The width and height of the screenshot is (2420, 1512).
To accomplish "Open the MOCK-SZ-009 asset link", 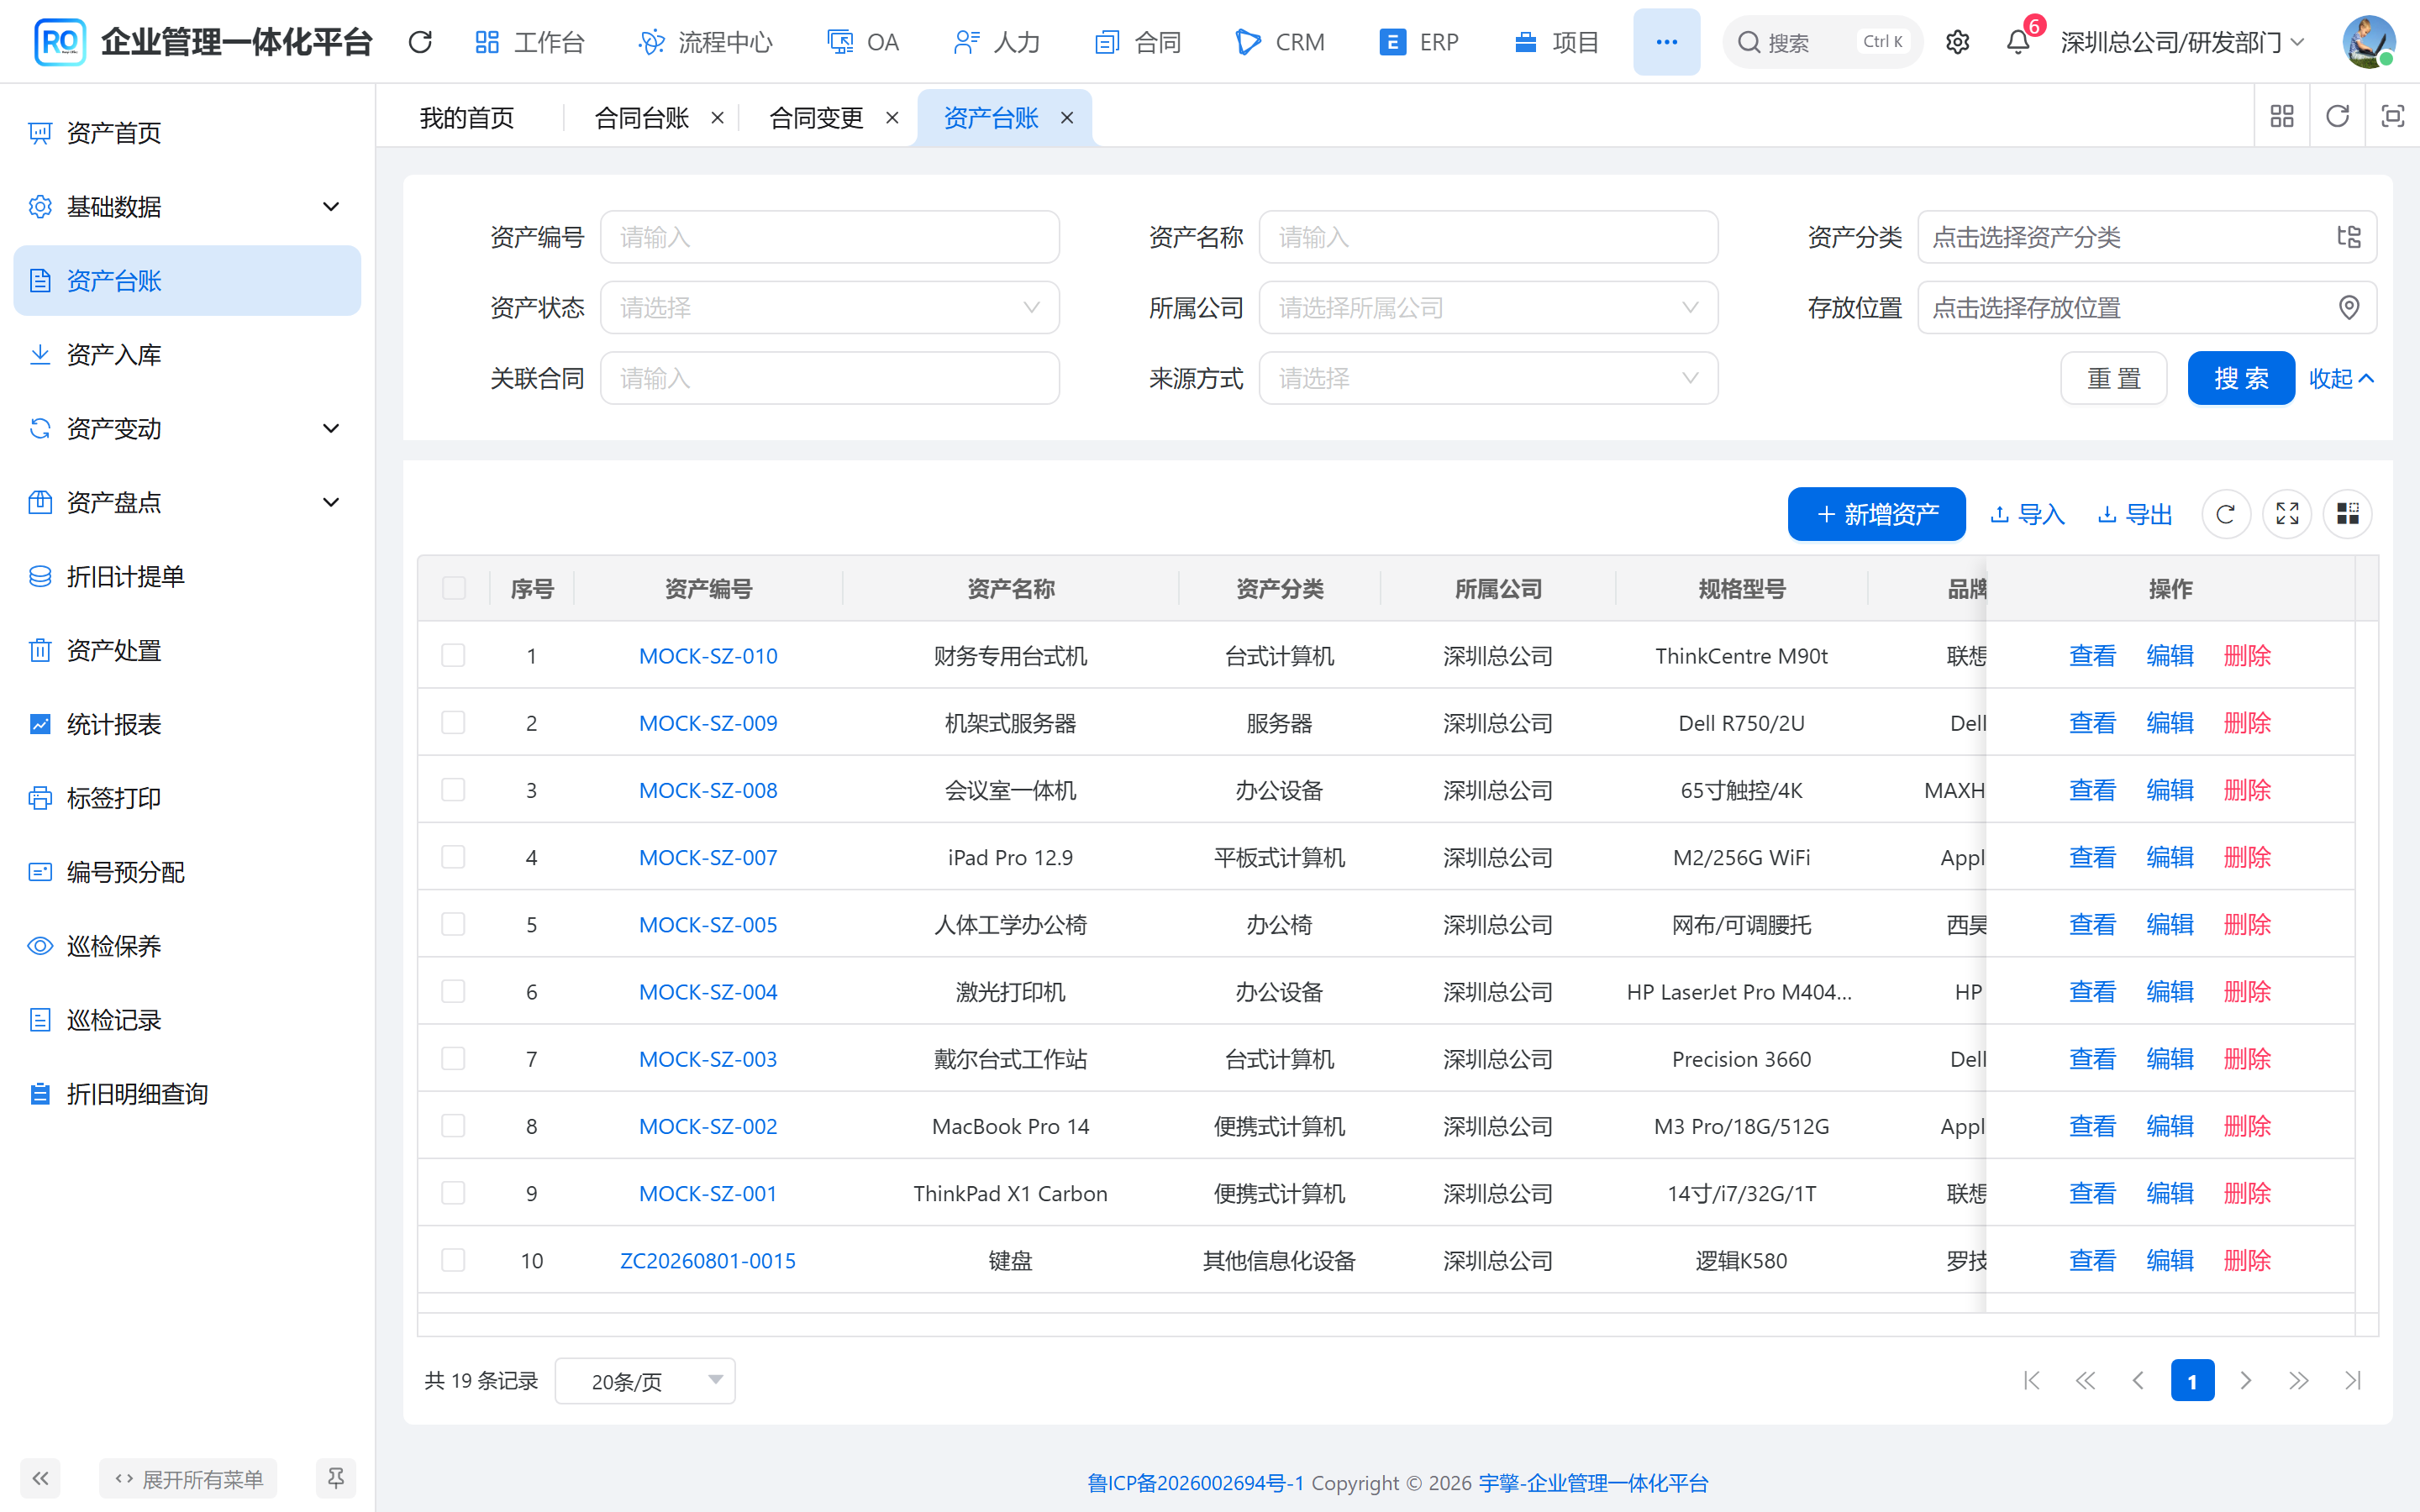I will [x=708, y=723].
